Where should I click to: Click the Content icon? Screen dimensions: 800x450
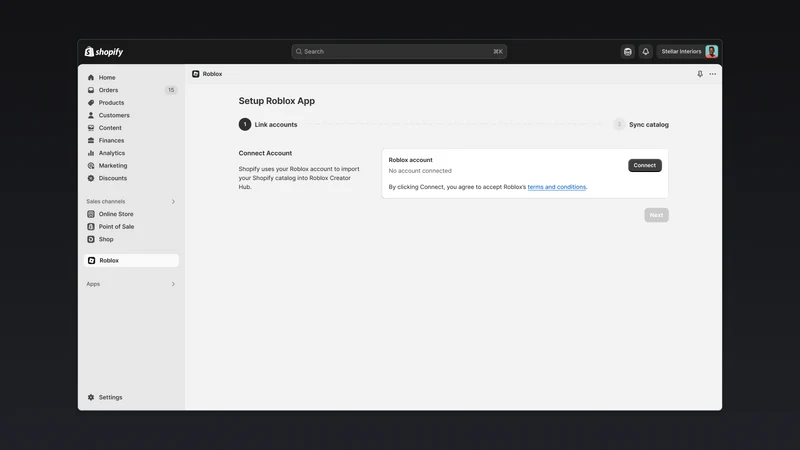(x=91, y=128)
